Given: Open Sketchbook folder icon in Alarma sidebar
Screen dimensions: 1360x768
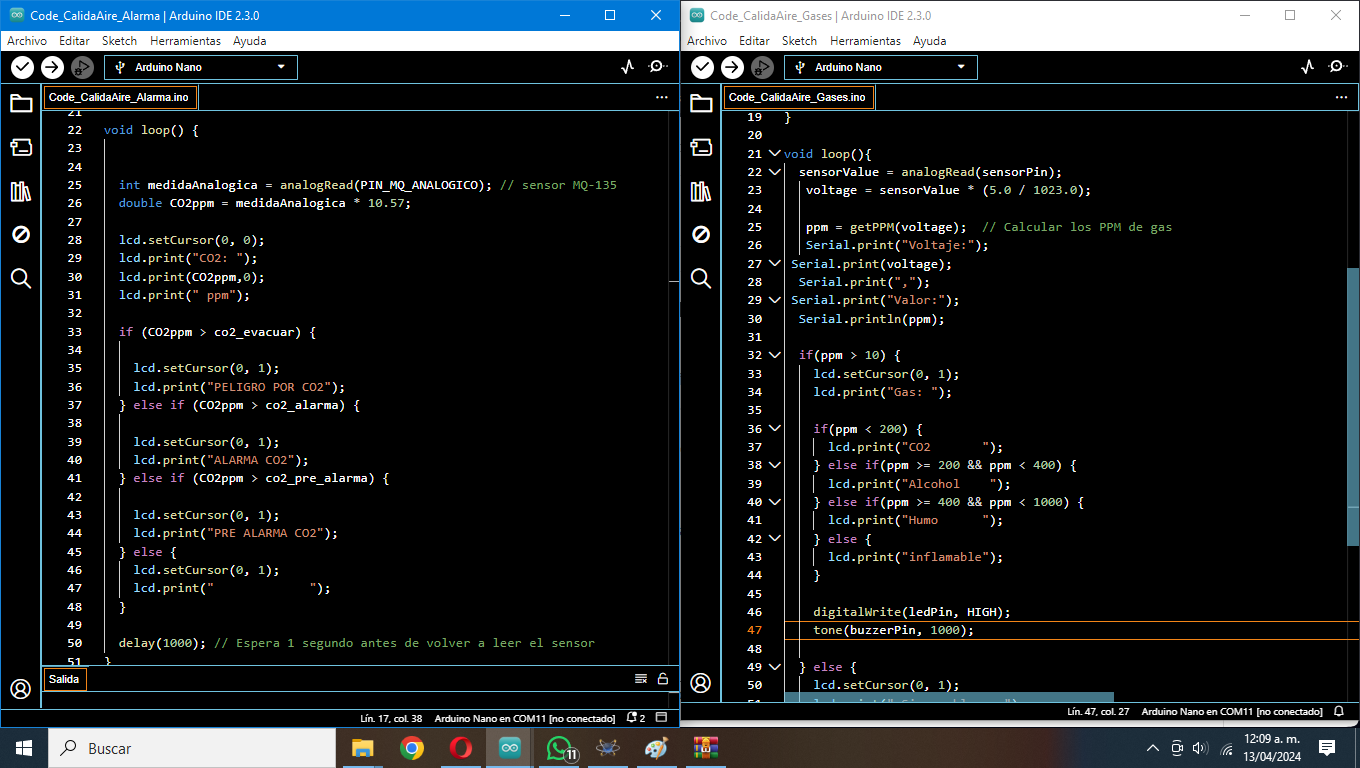Looking at the screenshot, I should [21, 103].
